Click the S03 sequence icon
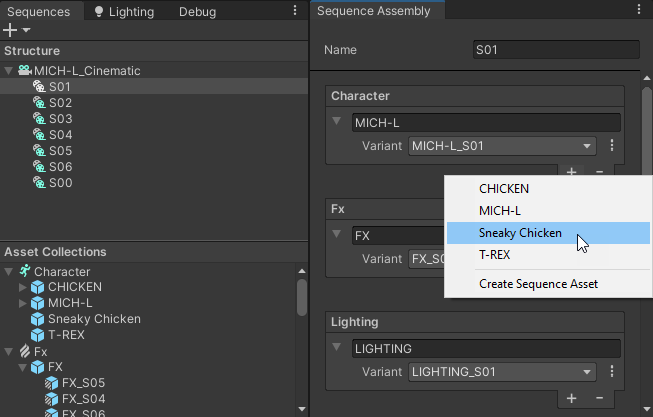653x417 pixels. click(x=39, y=119)
